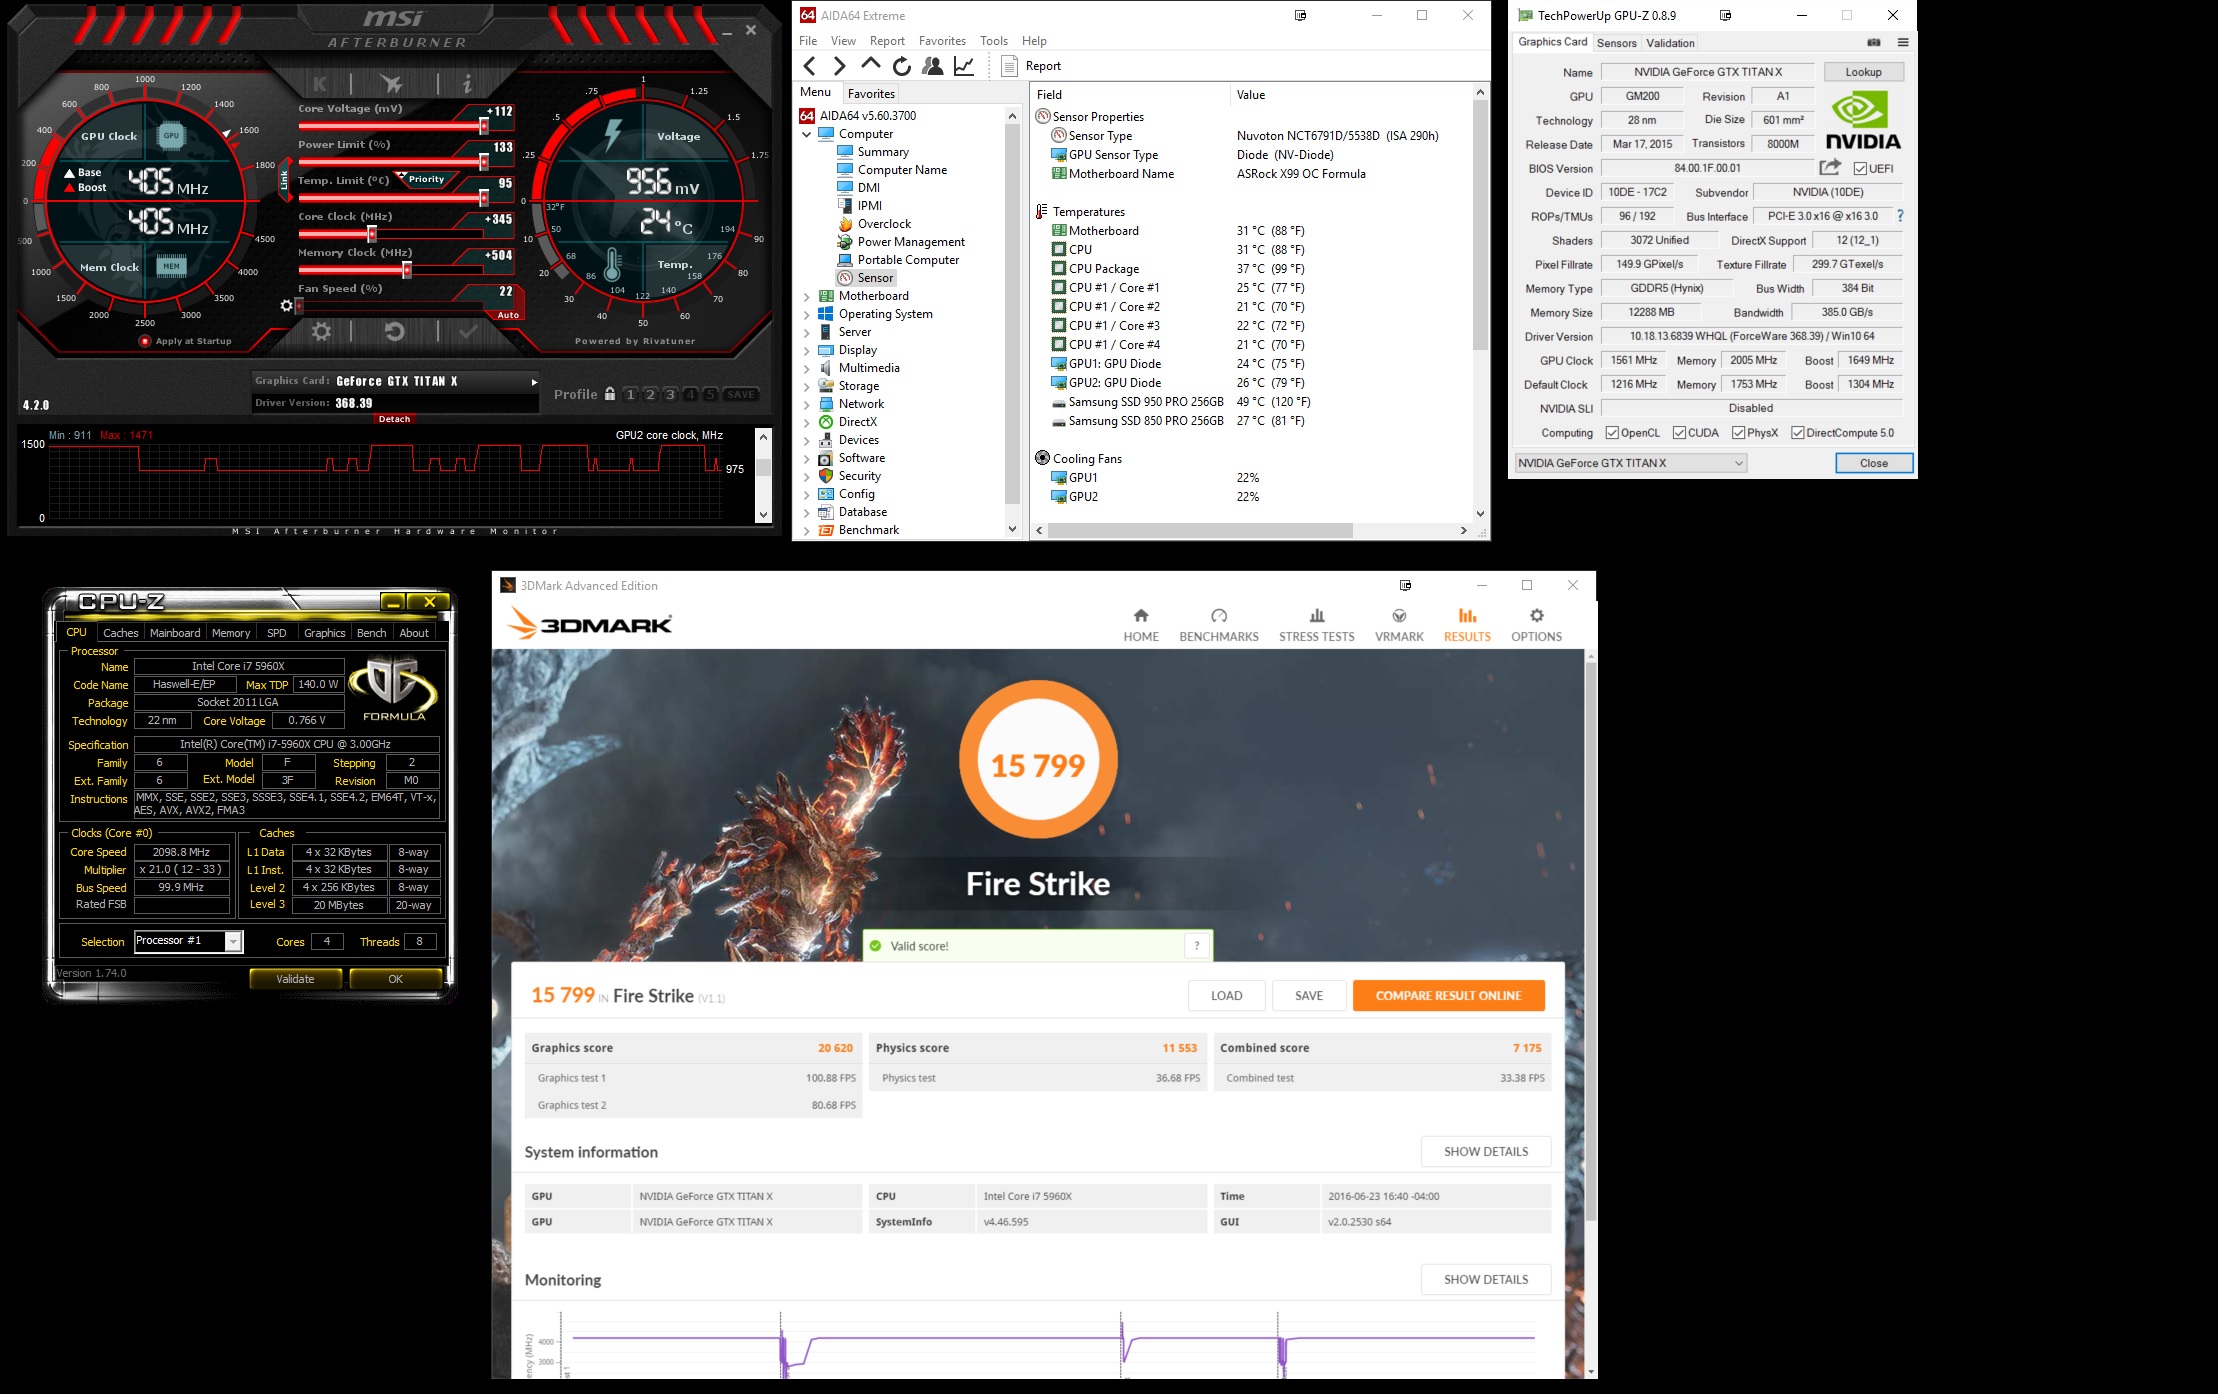
Task: Expand the Display node in AIDA64
Action: coord(807,350)
